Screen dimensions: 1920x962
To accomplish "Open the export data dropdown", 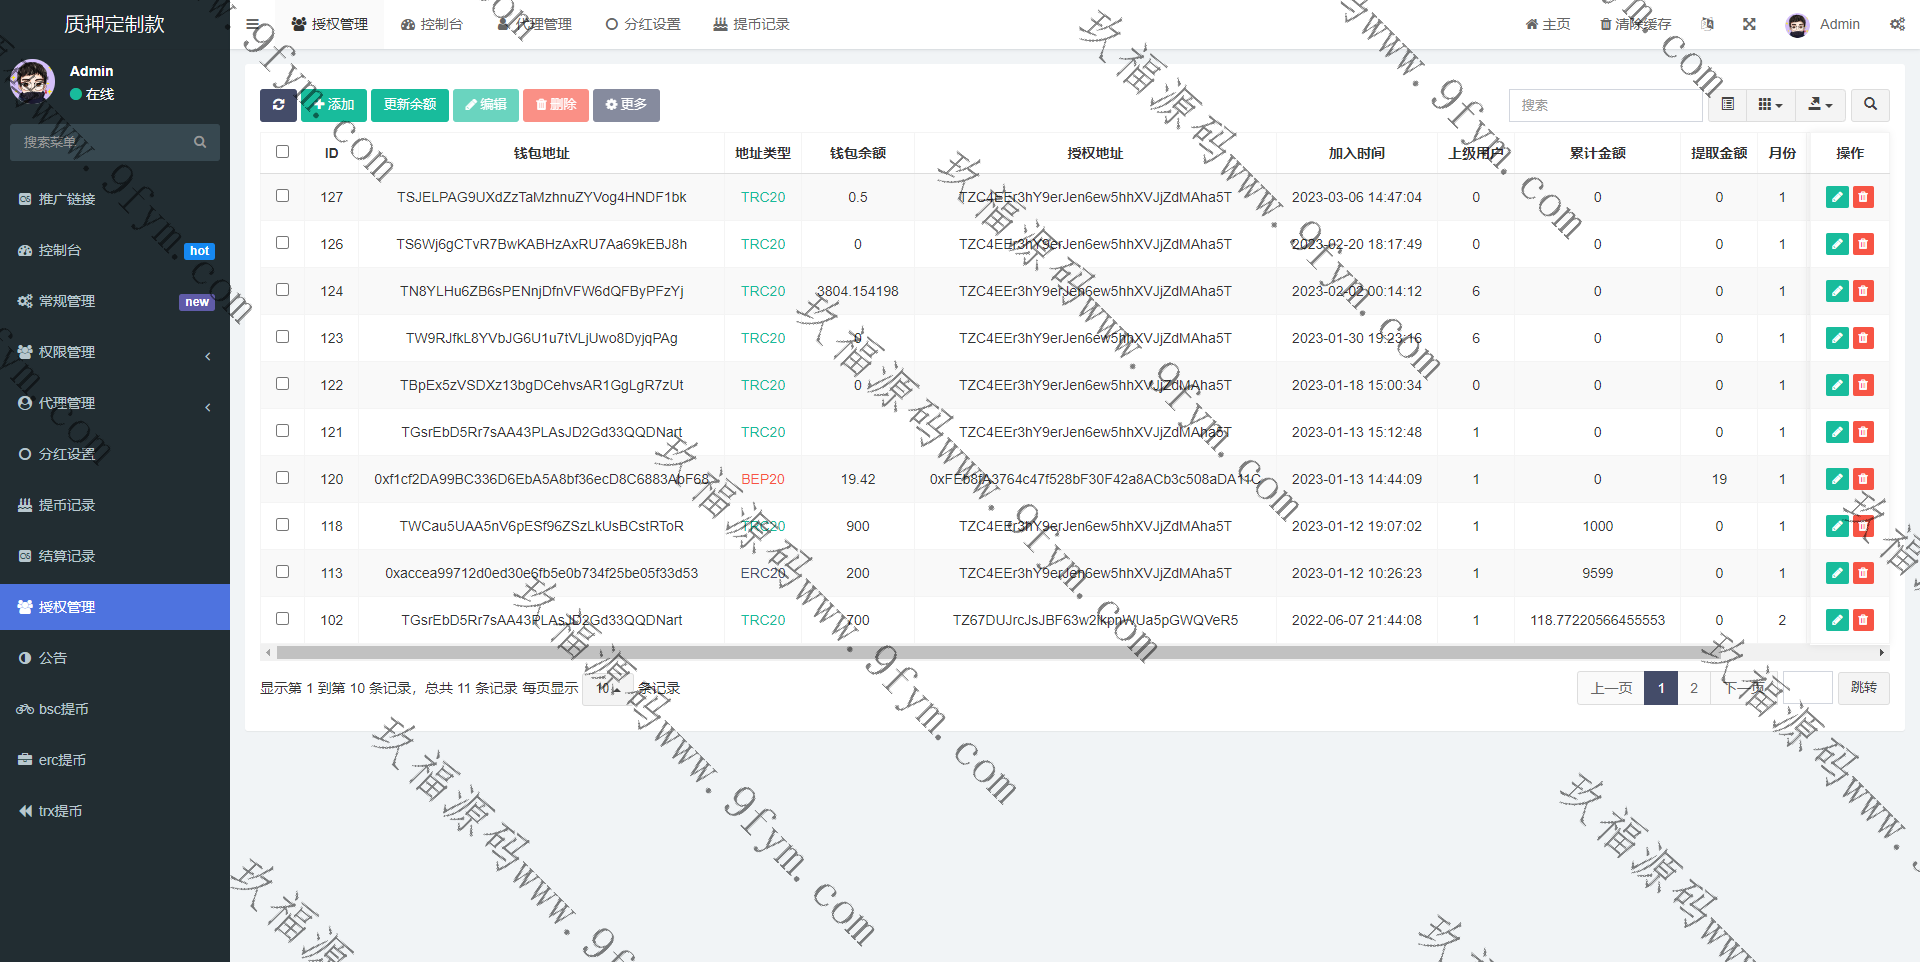I will [x=1820, y=105].
